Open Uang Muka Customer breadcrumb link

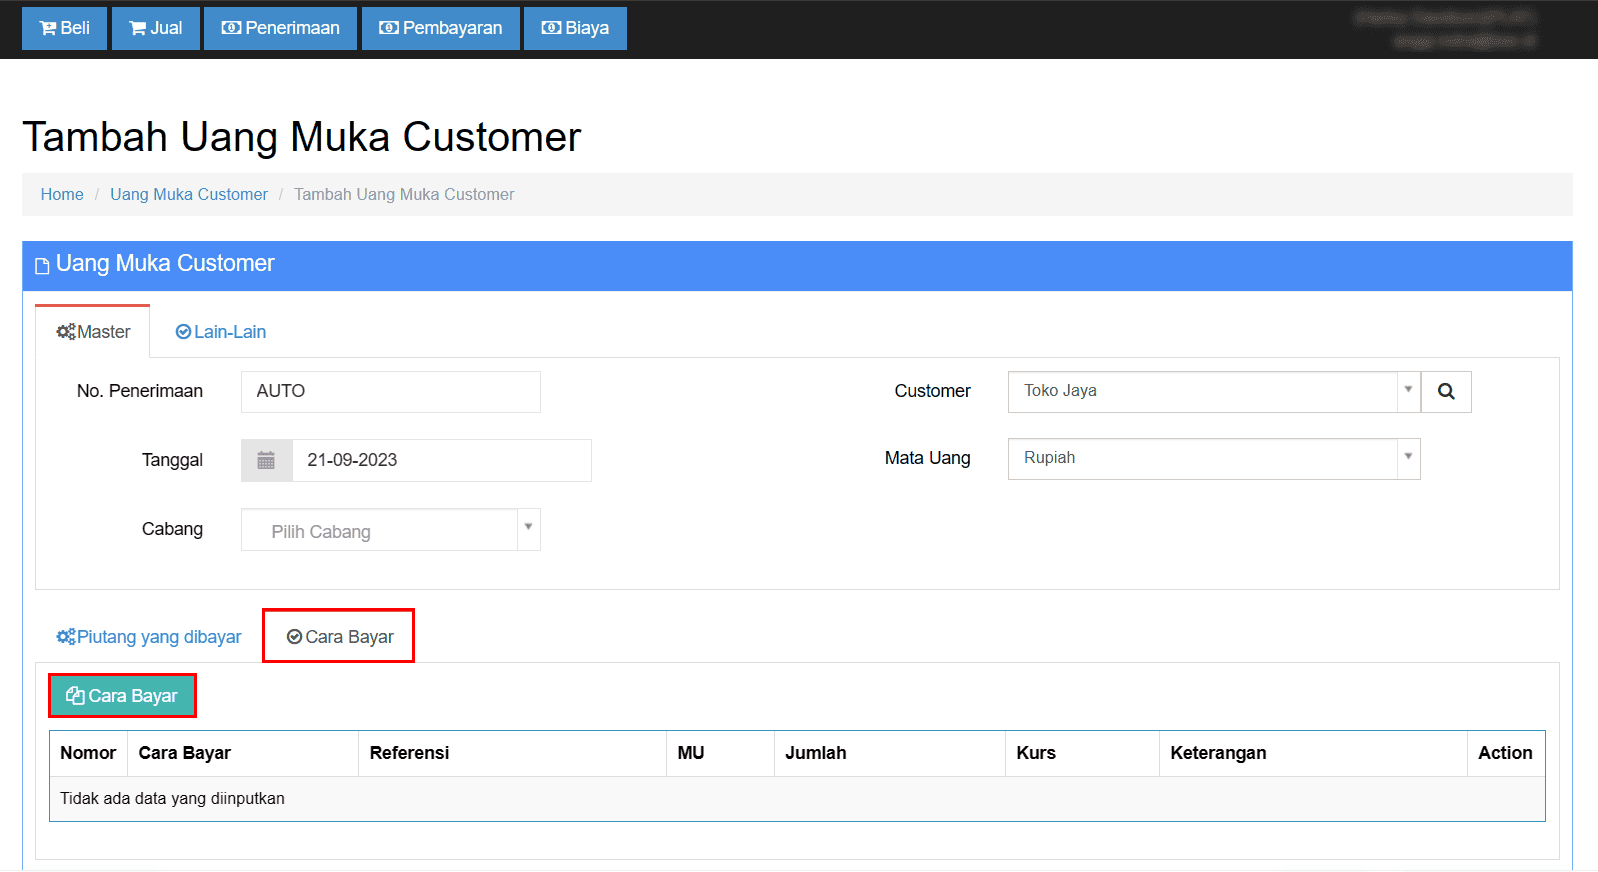189,194
